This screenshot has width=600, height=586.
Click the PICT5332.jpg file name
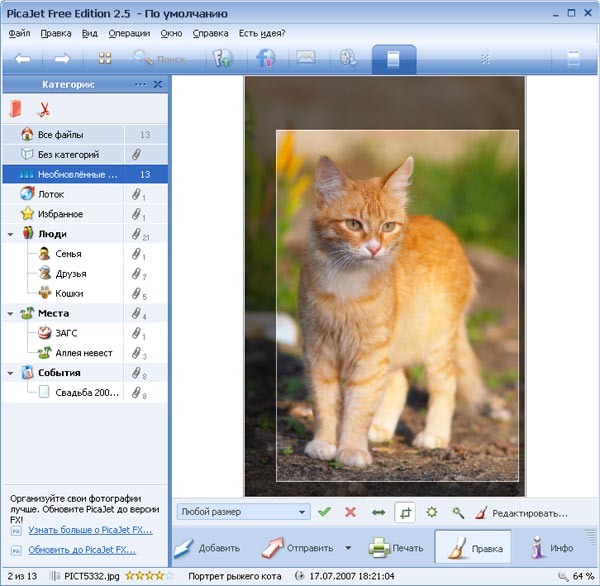91,576
